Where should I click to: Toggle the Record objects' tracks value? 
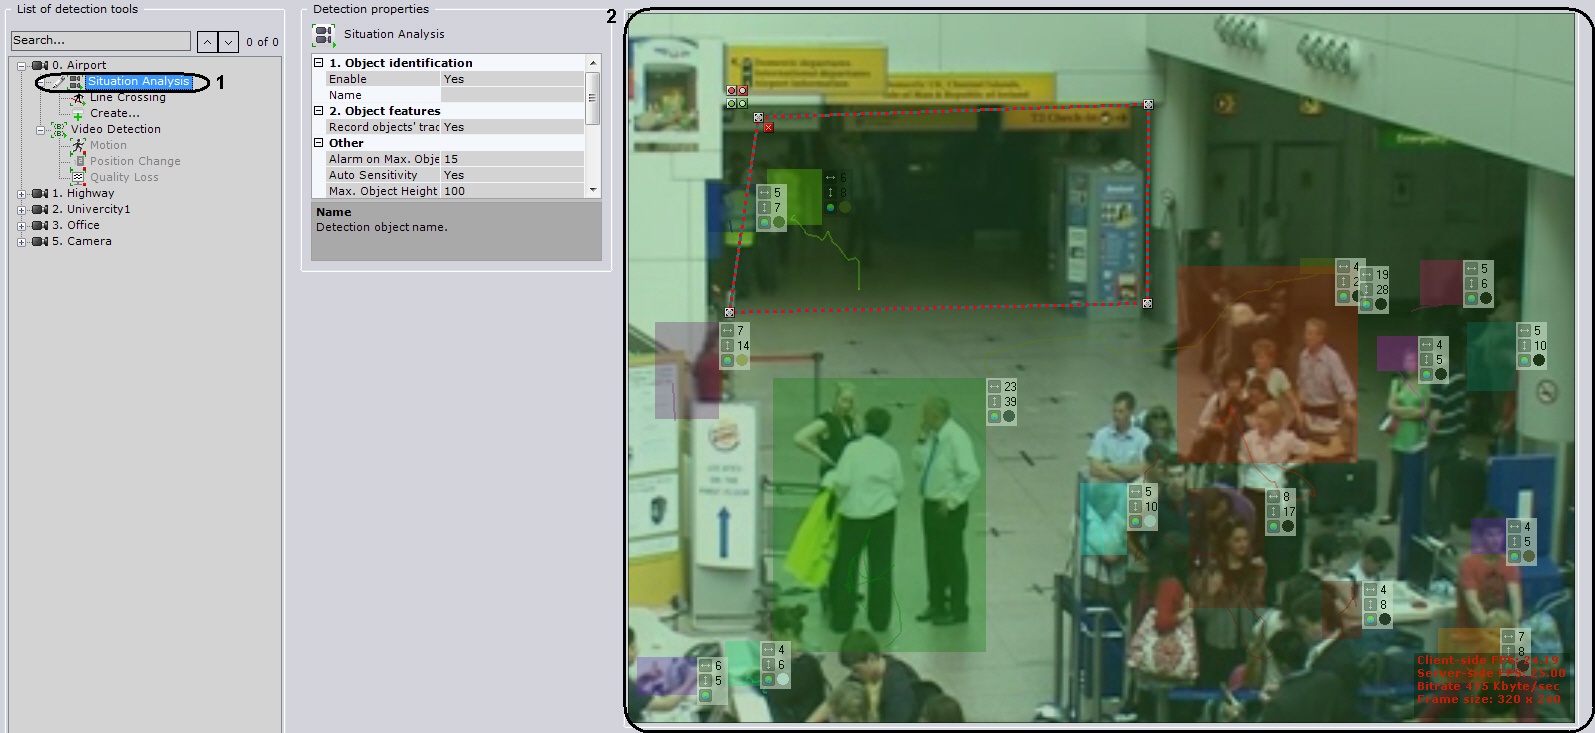[511, 127]
